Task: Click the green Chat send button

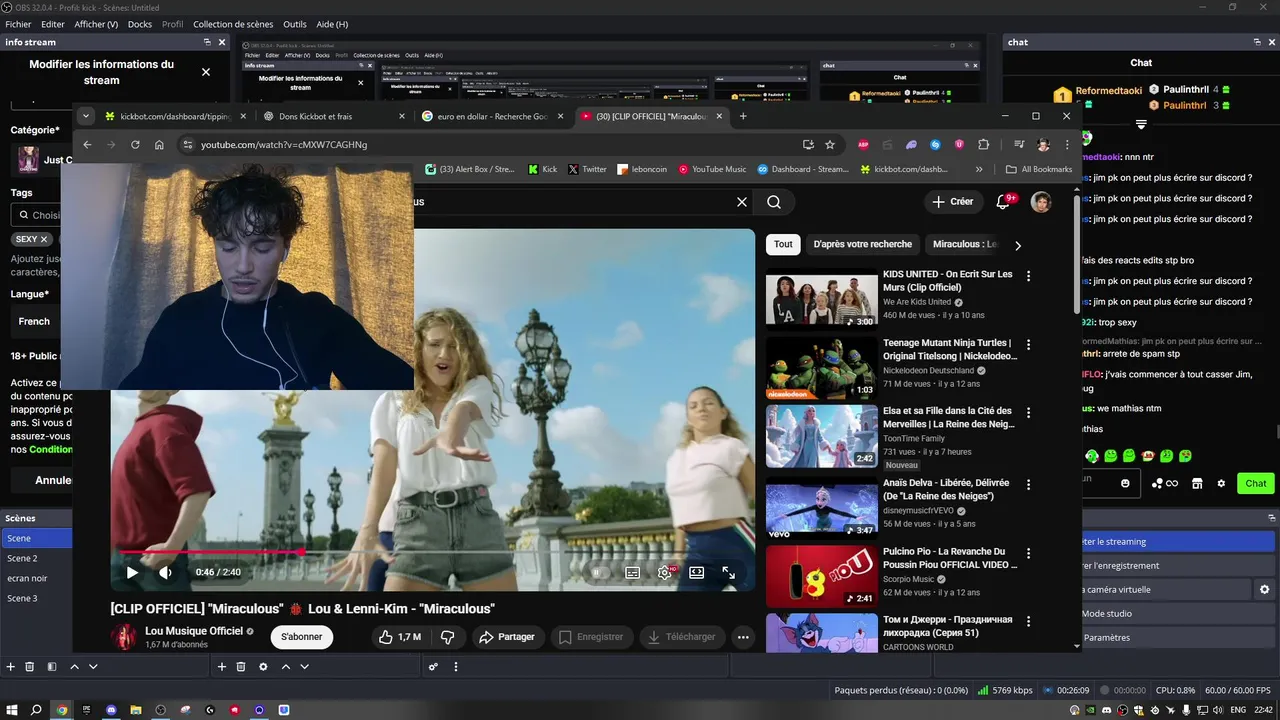Action: point(1256,484)
